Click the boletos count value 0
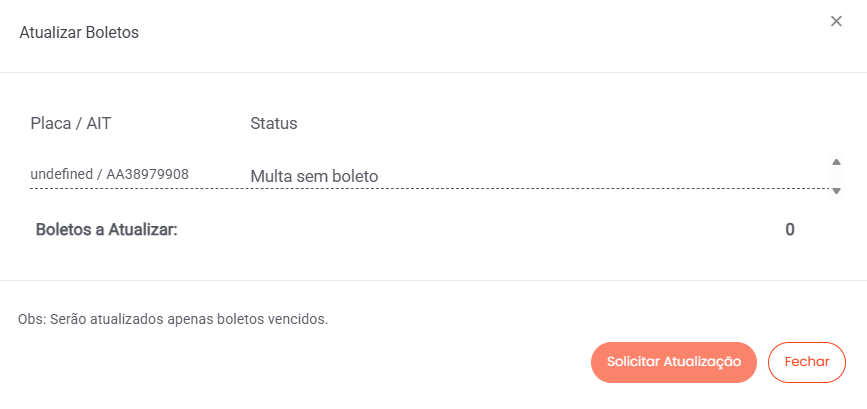The height and width of the screenshot is (409, 867). (x=790, y=230)
